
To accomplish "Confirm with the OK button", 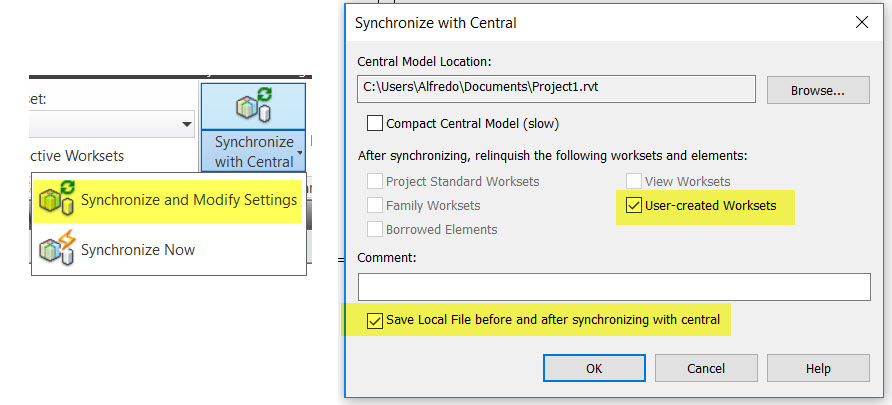I will click(x=594, y=368).
